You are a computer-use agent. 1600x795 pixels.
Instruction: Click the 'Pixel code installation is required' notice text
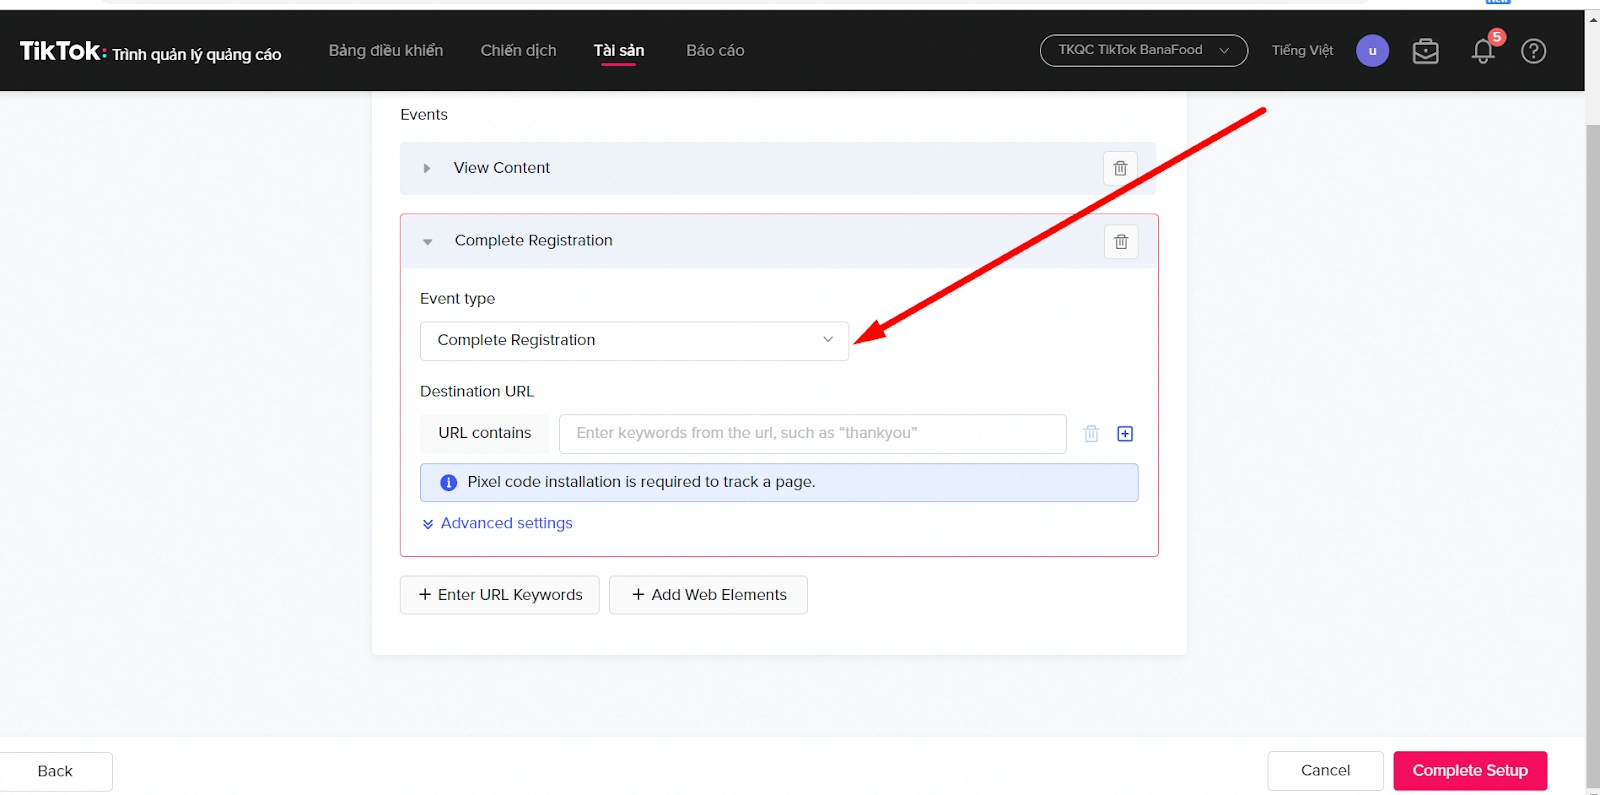pos(641,482)
